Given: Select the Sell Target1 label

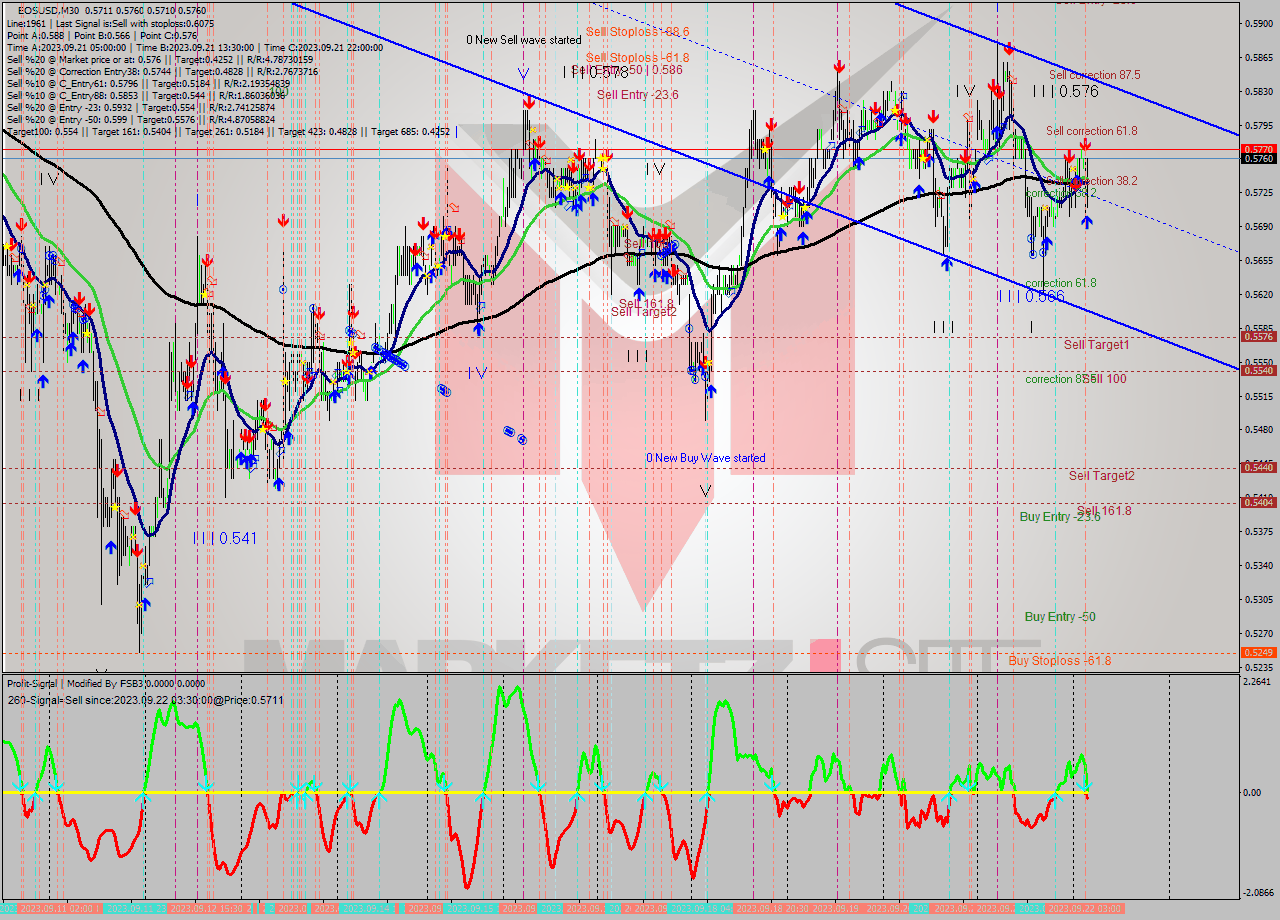Looking at the screenshot, I should pyautogui.click(x=1096, y=345).
